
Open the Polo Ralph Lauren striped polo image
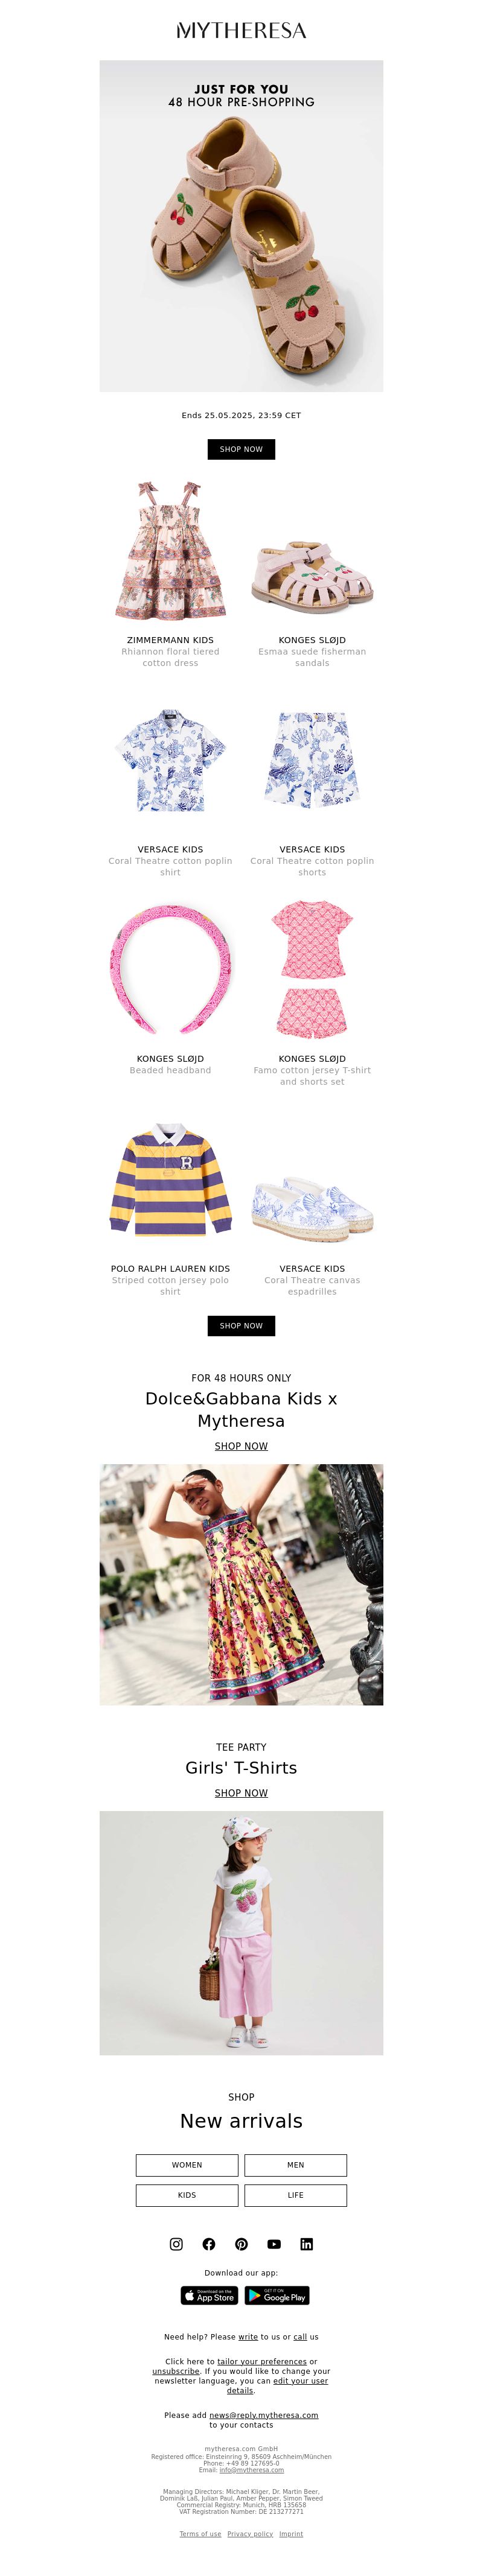[x=171, y=1180]
